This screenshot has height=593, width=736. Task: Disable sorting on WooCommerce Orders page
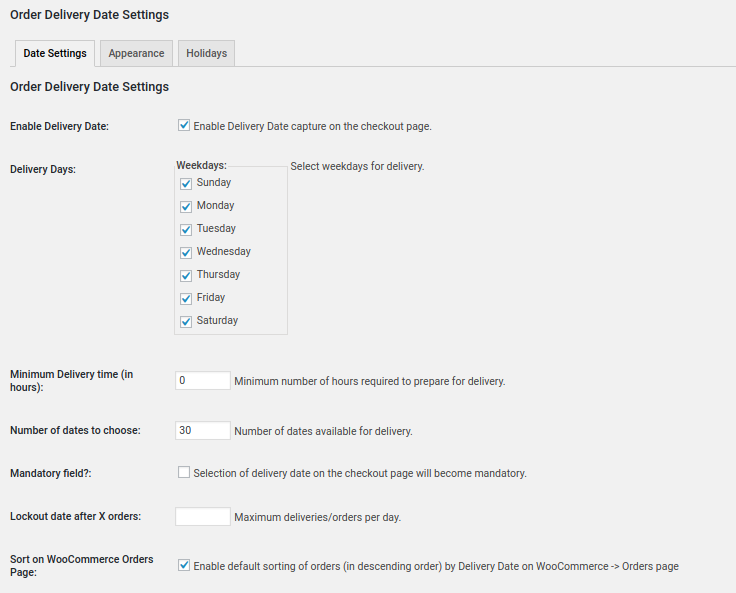(184, 565)
